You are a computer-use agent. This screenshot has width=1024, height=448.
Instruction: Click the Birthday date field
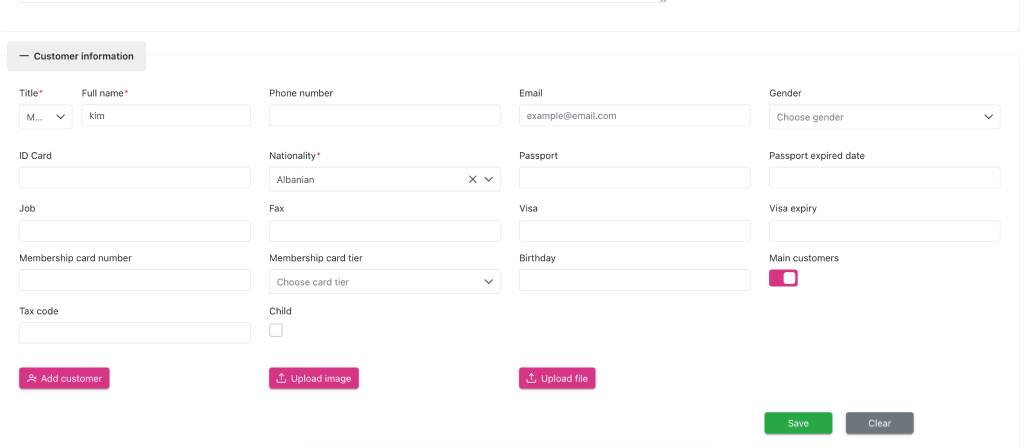[x=634, y=280]
